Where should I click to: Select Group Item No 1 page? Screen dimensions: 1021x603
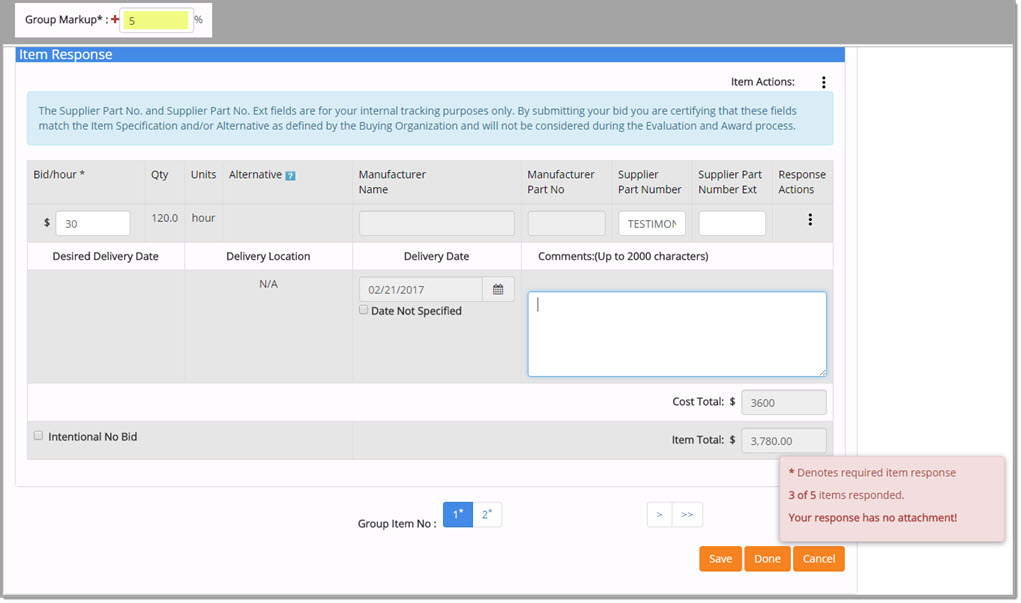pos(458,514)
